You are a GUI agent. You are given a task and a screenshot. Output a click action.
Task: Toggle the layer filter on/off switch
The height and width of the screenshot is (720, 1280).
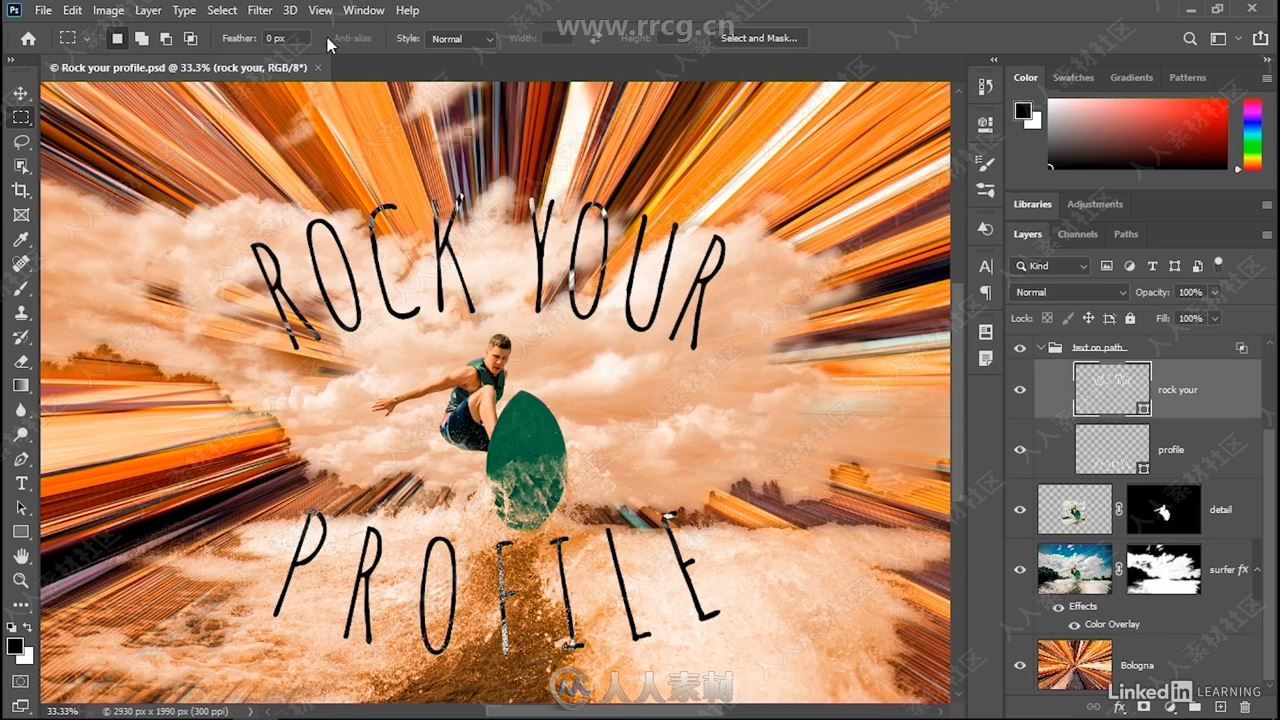tap(1218, 263)
